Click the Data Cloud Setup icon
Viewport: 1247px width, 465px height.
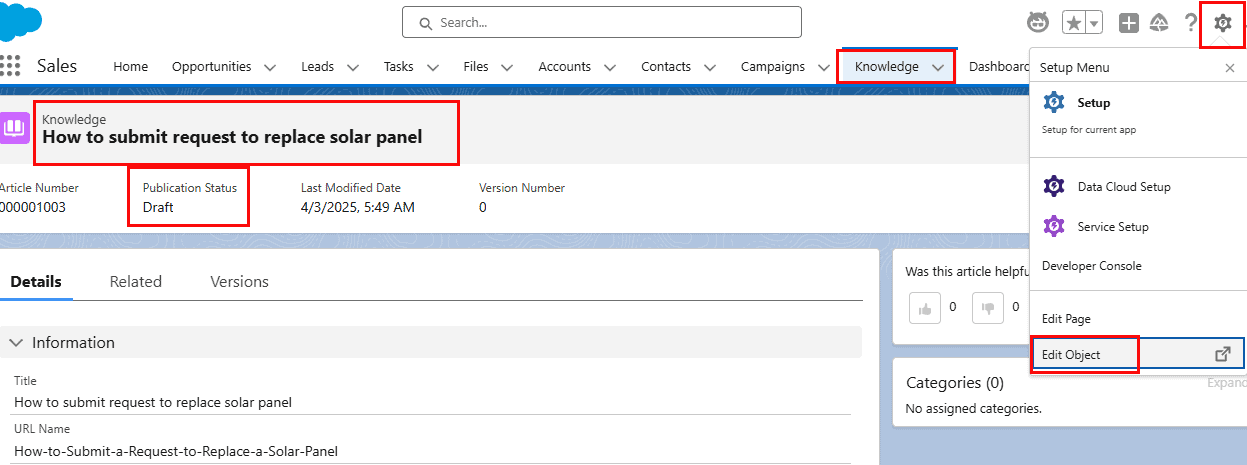click(x=1054, y=186)
